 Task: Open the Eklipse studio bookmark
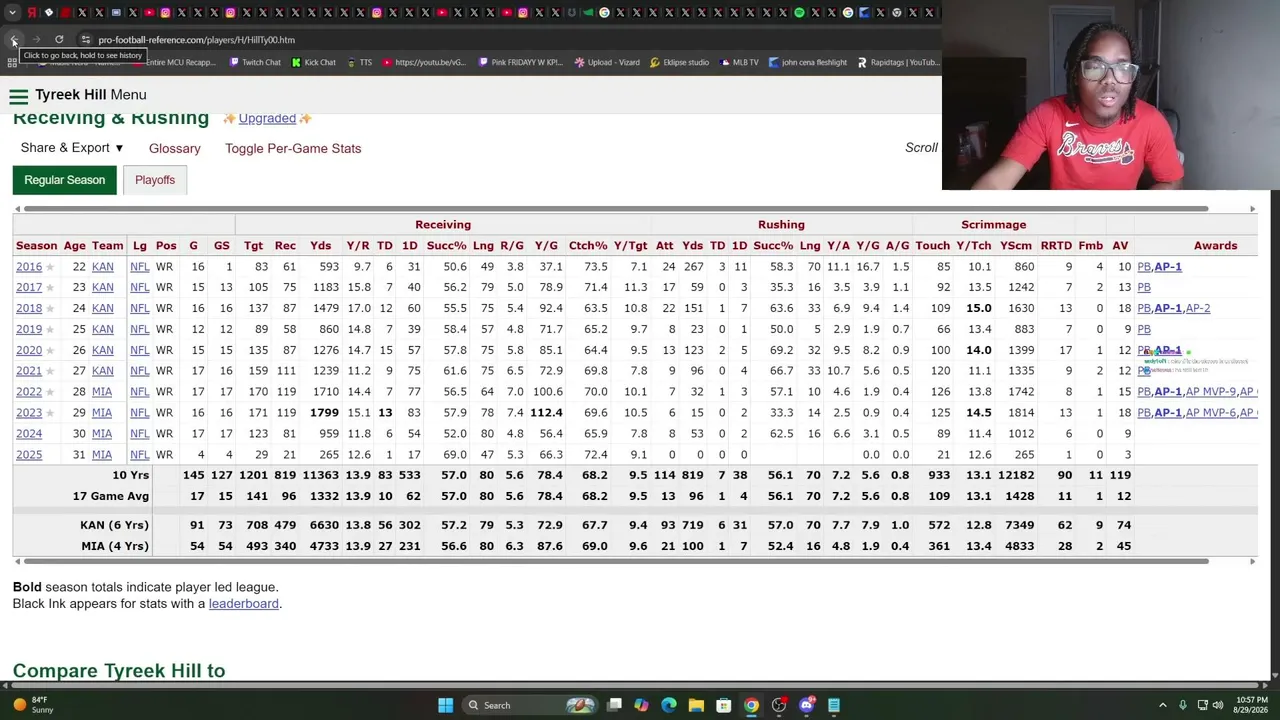coord(679,62)
